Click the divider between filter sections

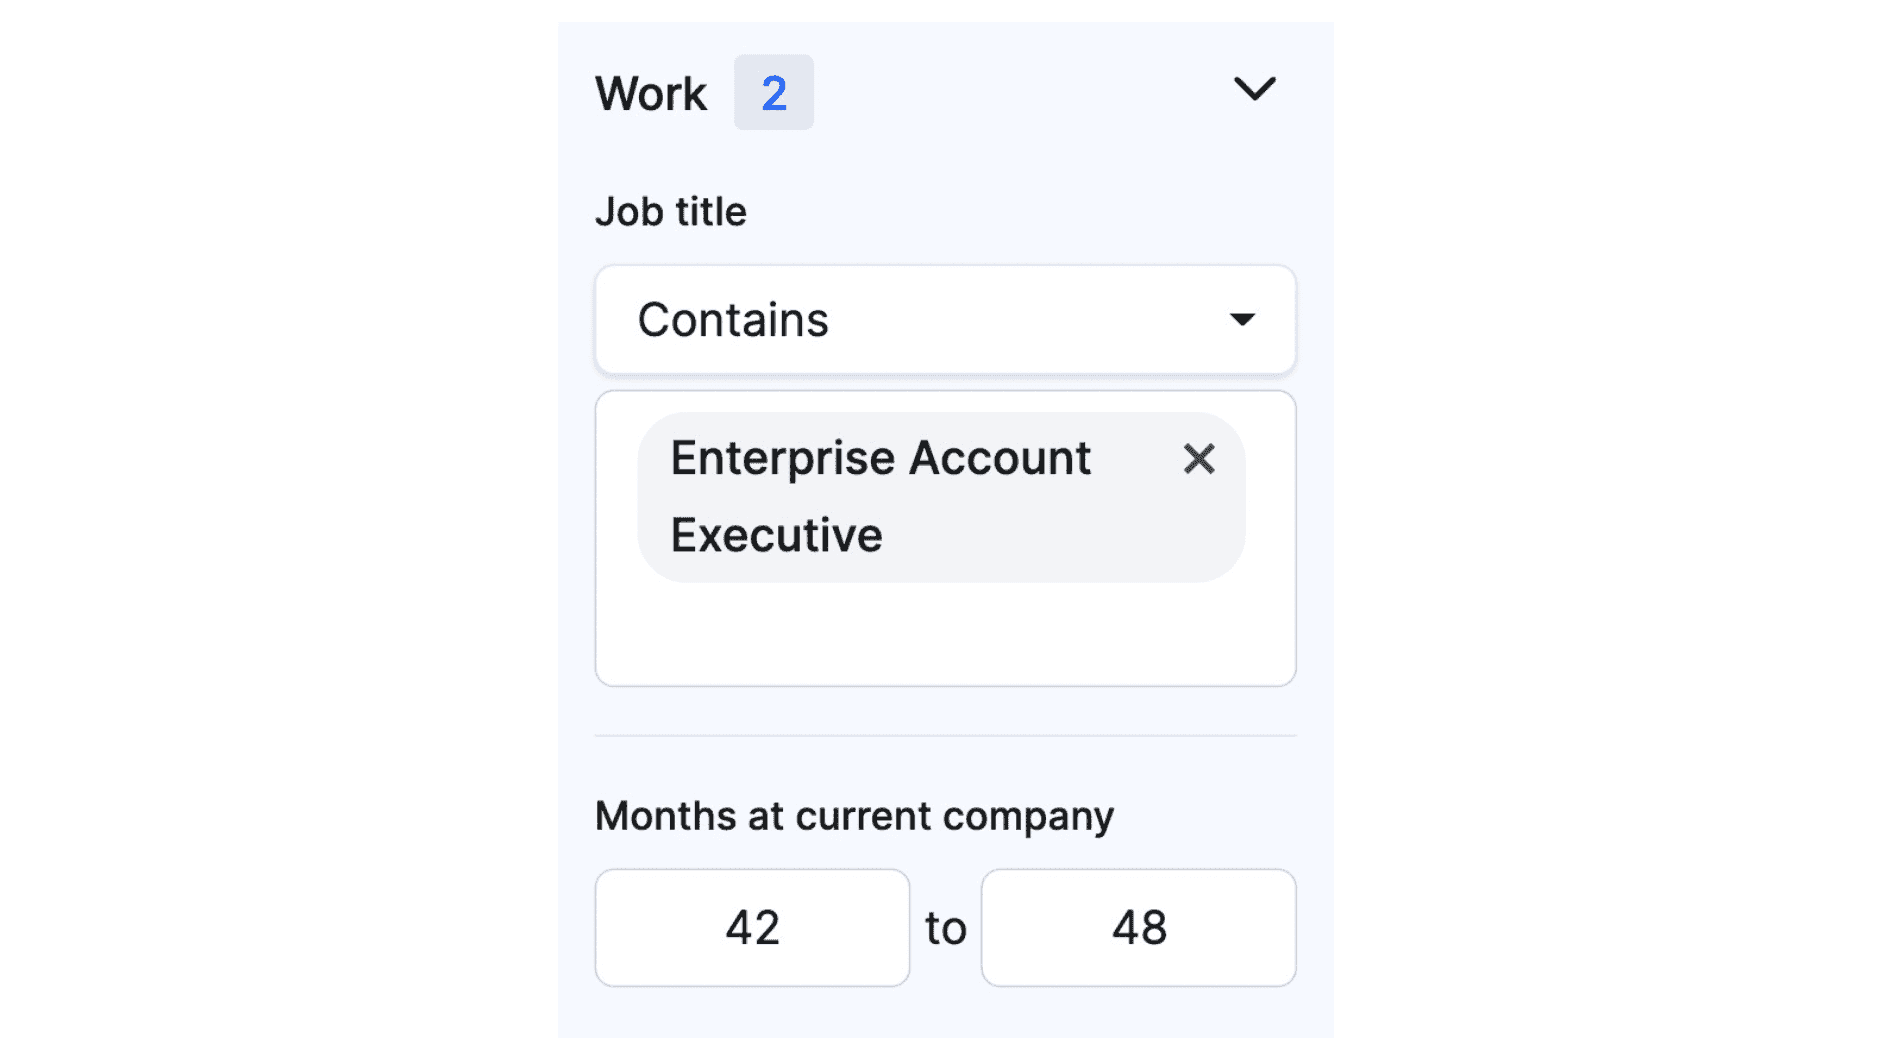(944, 736)
